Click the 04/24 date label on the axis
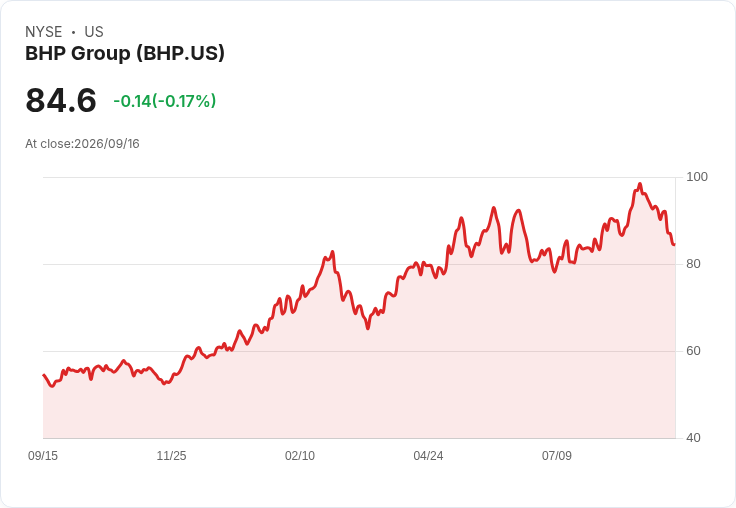The width and height of the screenshot is (736, 508). tap(428, 455)
